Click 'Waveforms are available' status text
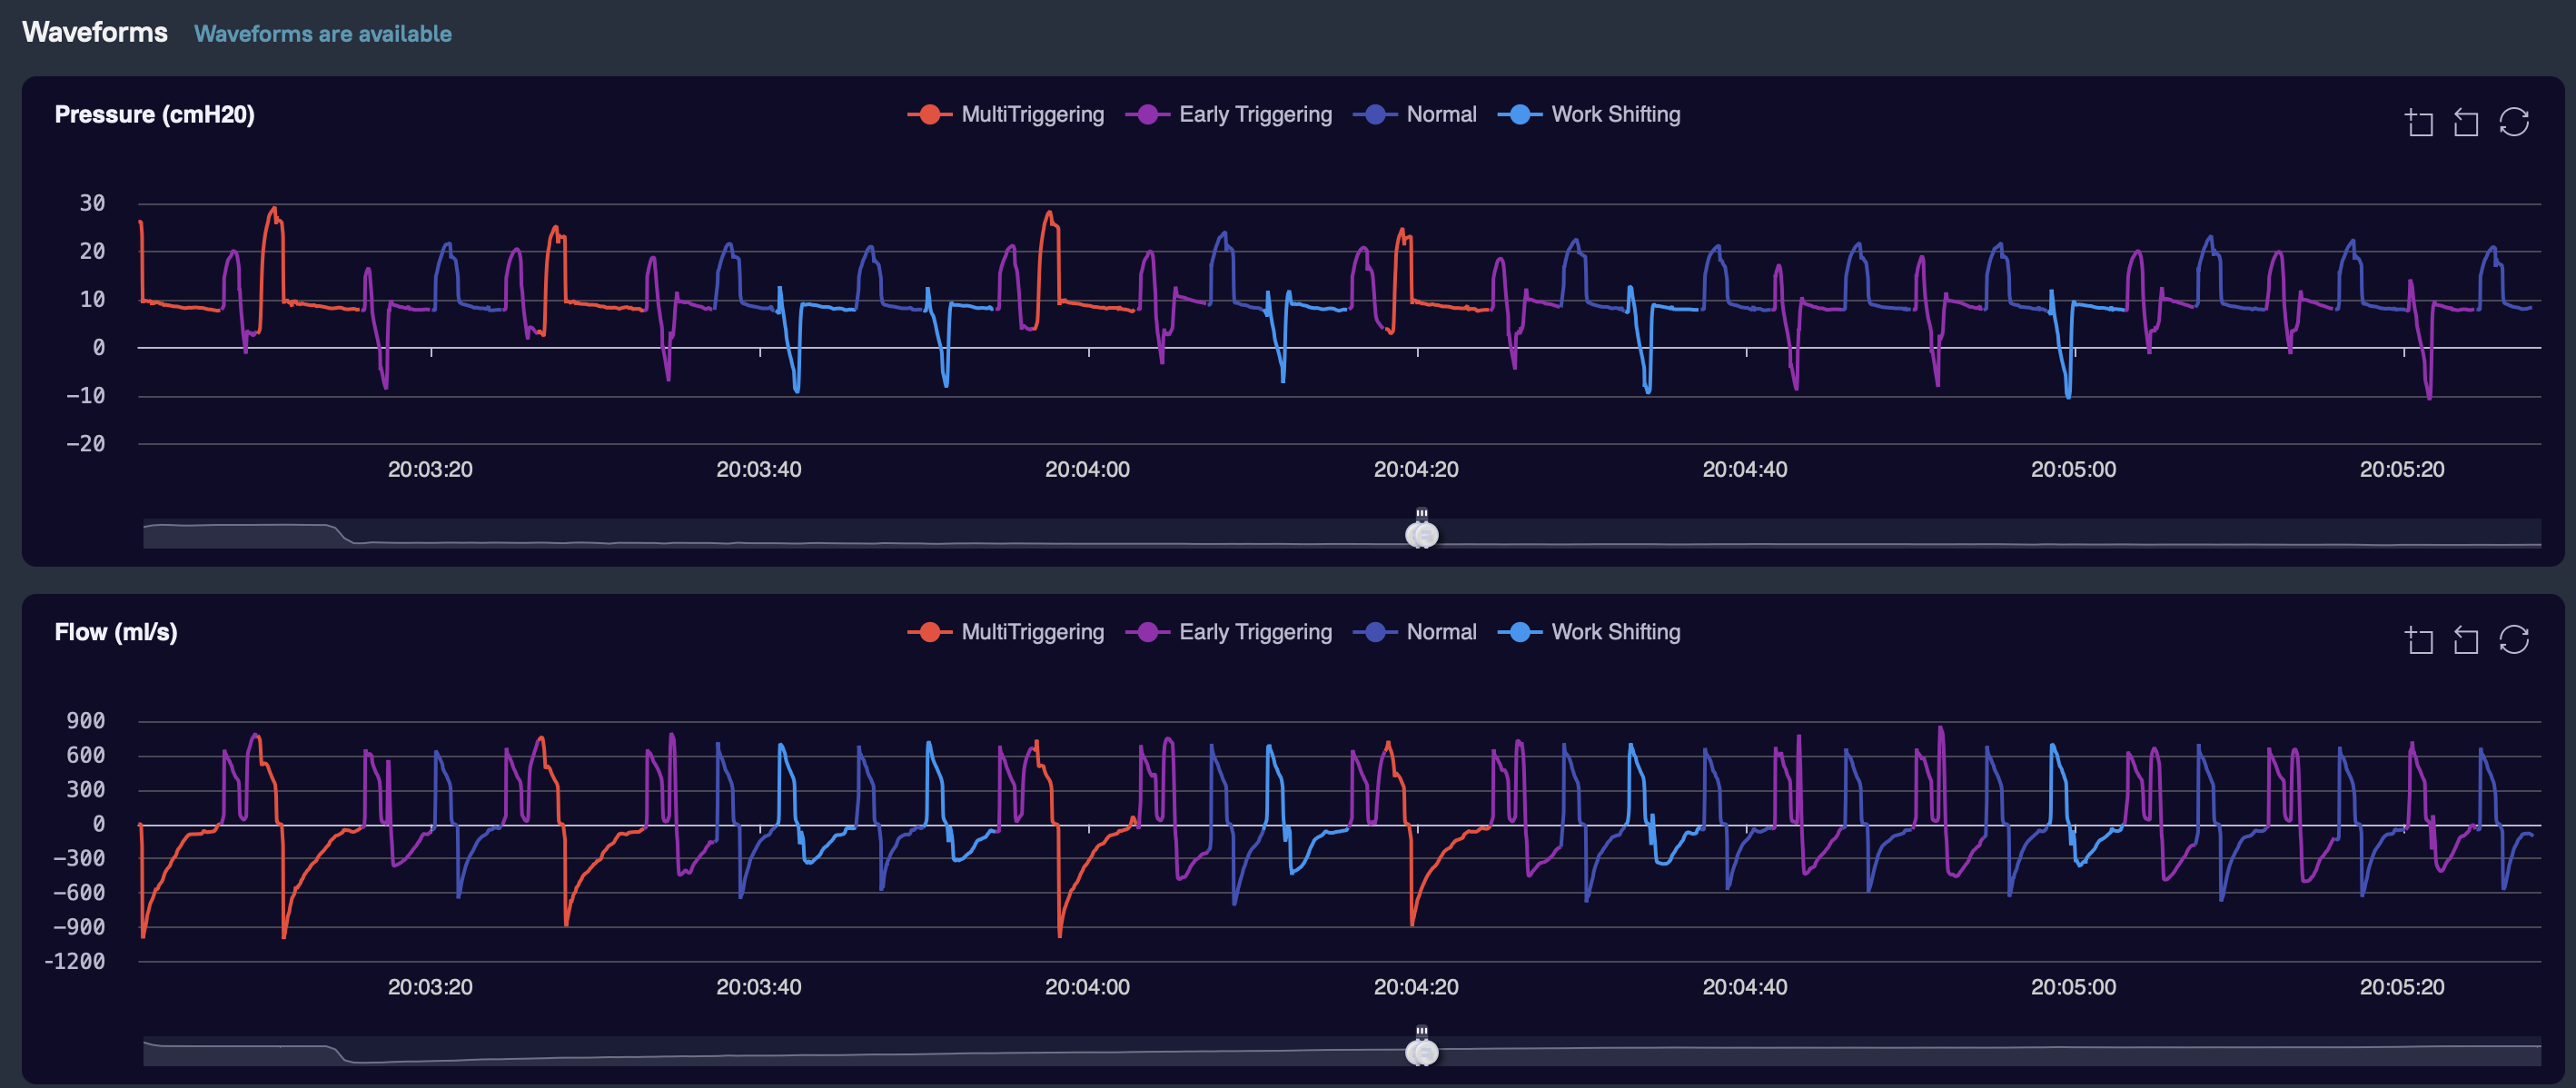 [x=322, y=34]
